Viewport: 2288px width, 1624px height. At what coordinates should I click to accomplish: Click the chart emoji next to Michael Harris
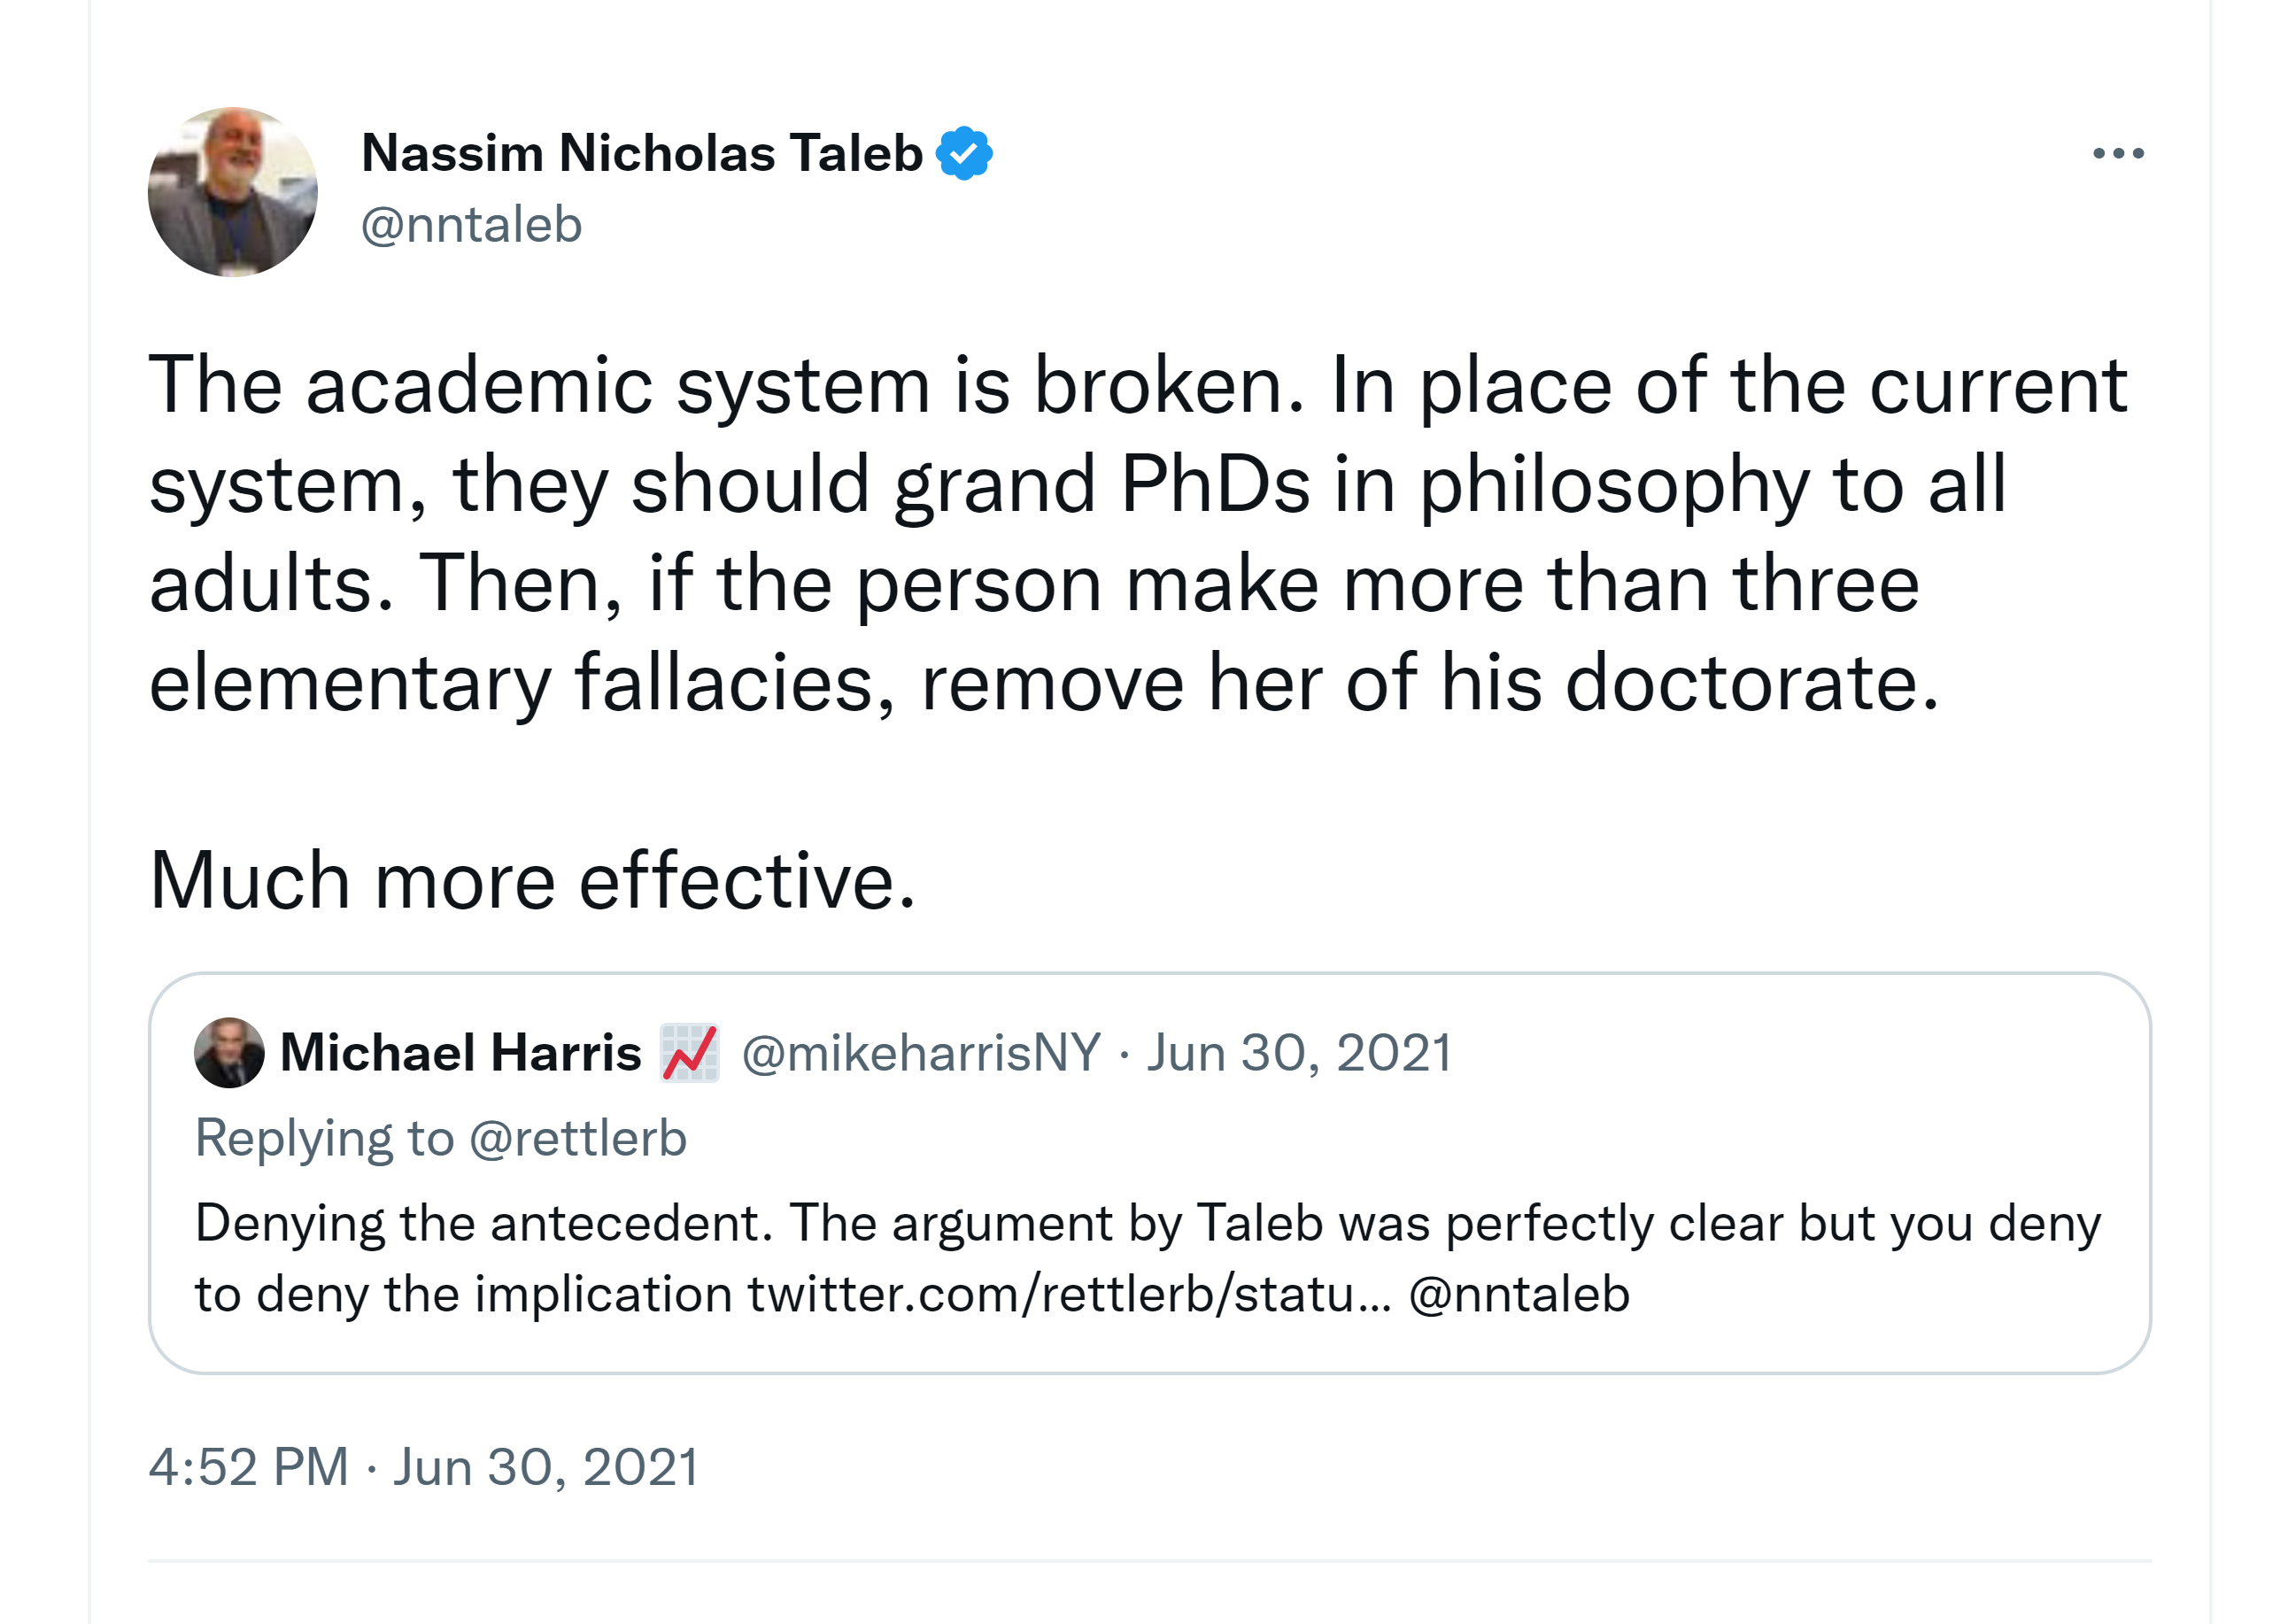[690, 1052]
